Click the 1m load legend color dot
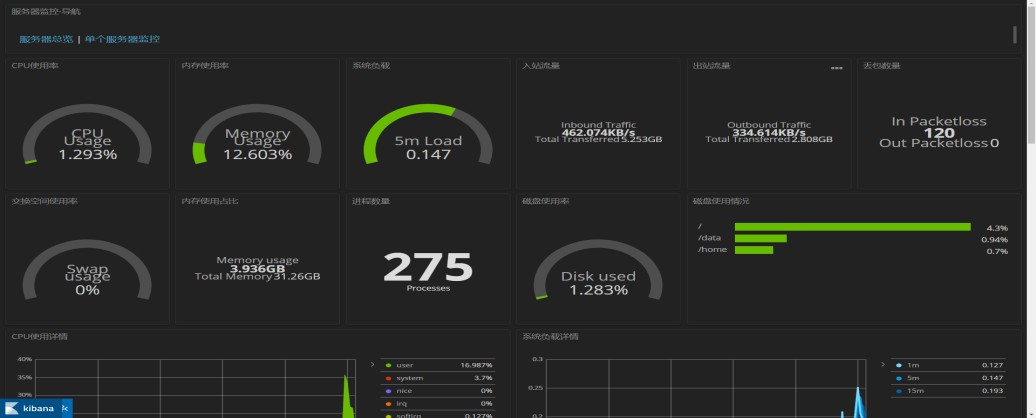Viewport: 1036px width, 418px height. tap(899, 365)
